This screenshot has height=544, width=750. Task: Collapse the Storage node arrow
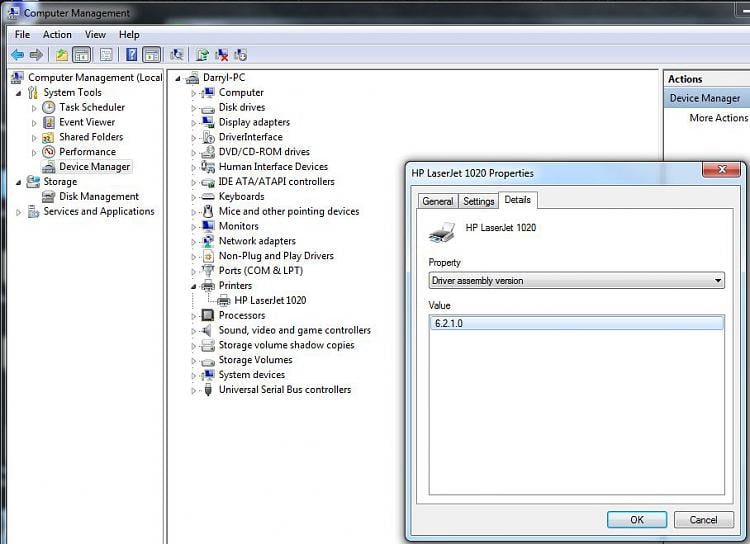coord(19,182)
